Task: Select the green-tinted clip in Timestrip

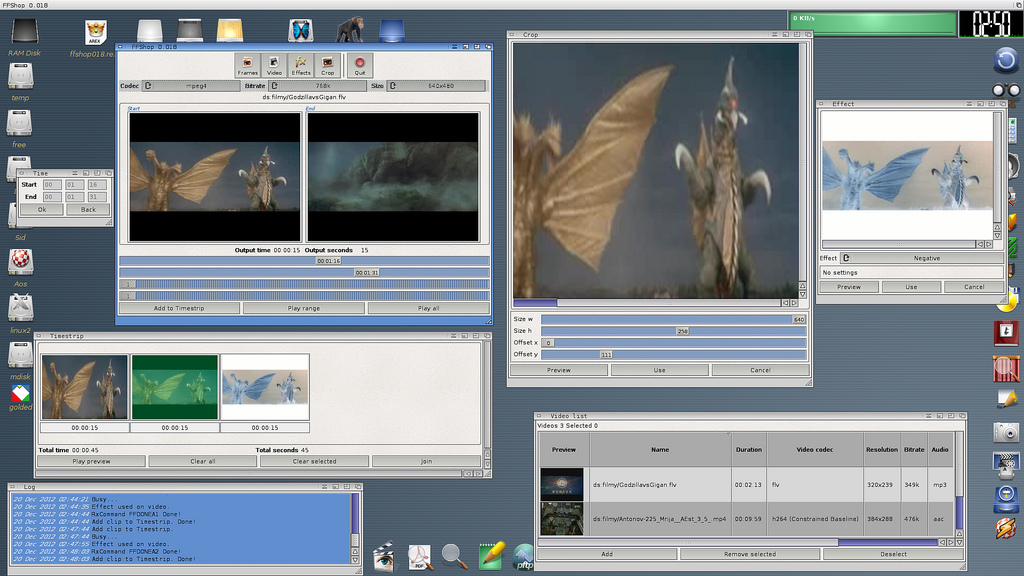Action: 175,387
